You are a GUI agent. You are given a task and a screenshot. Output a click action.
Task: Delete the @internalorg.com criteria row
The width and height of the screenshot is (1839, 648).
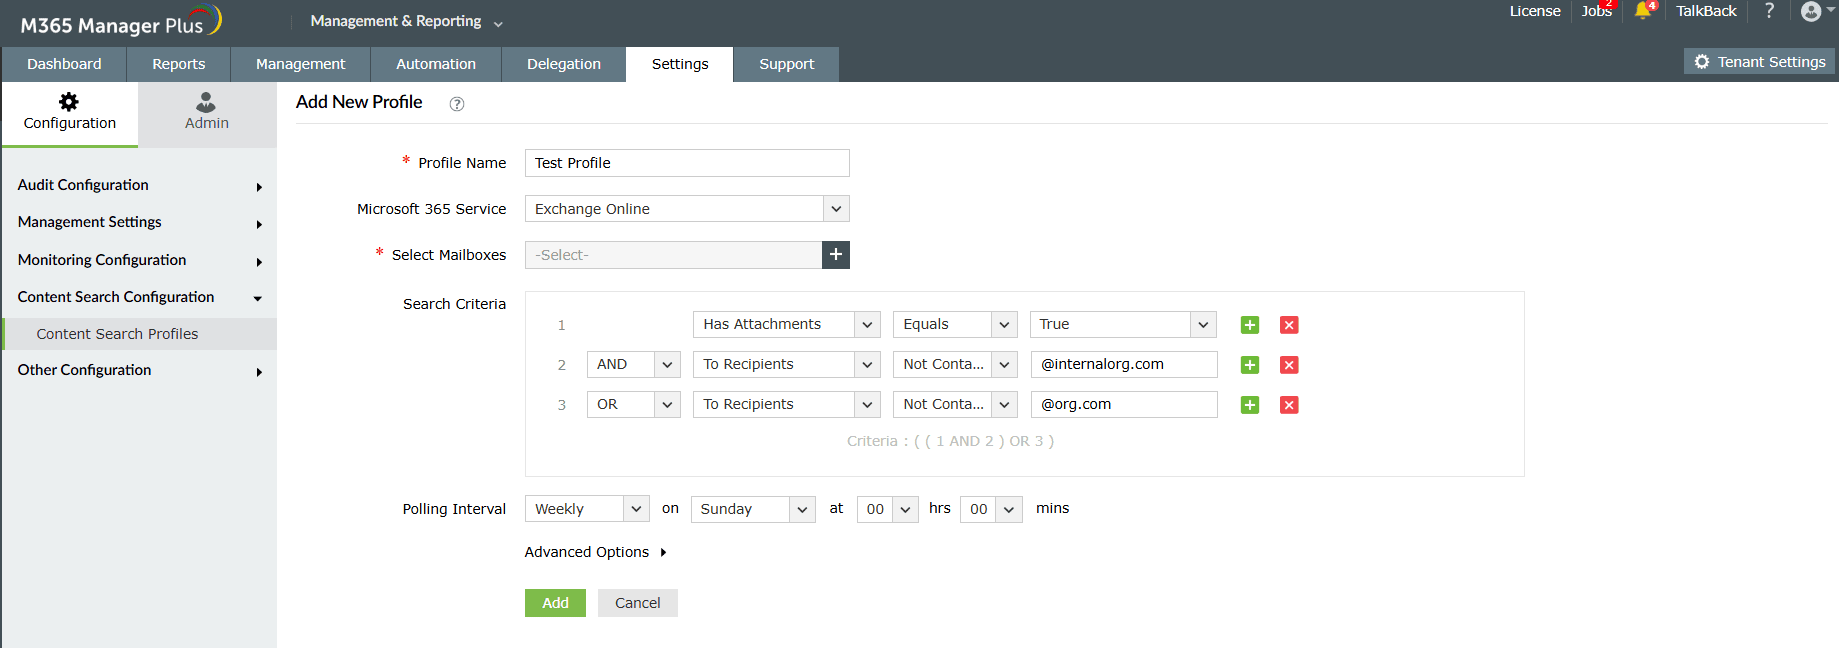coord(1289,365)
